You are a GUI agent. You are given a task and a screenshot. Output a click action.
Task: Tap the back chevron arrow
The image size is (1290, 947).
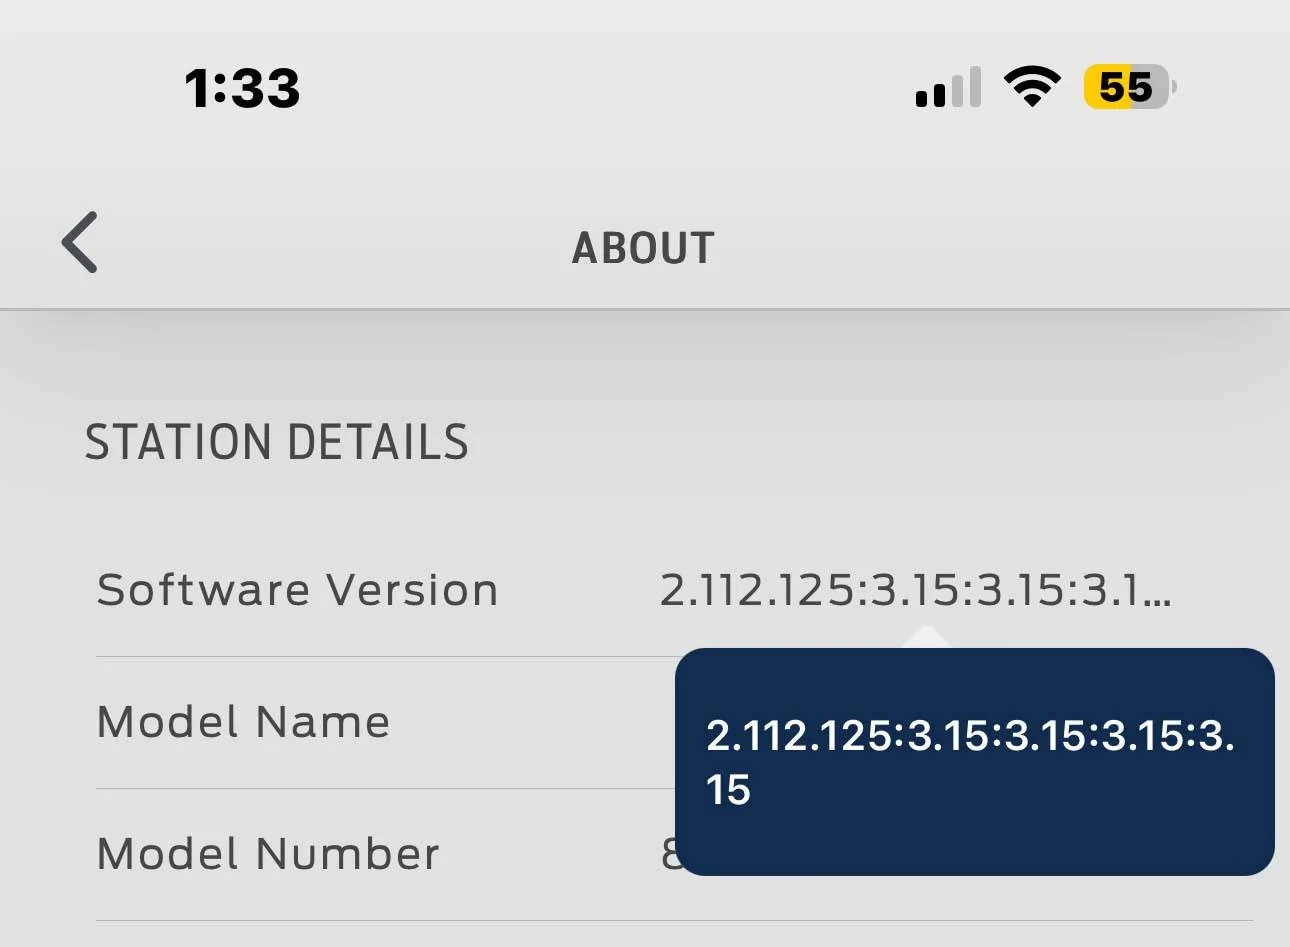point(80,242)
